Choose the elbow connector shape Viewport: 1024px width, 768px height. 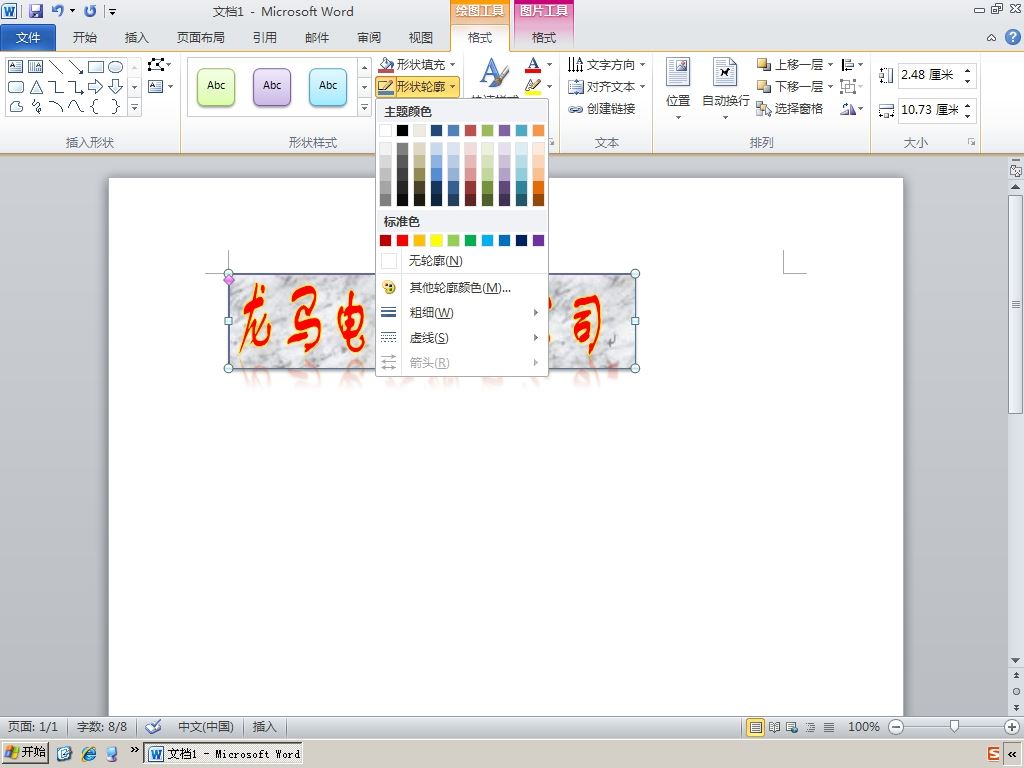56,87
